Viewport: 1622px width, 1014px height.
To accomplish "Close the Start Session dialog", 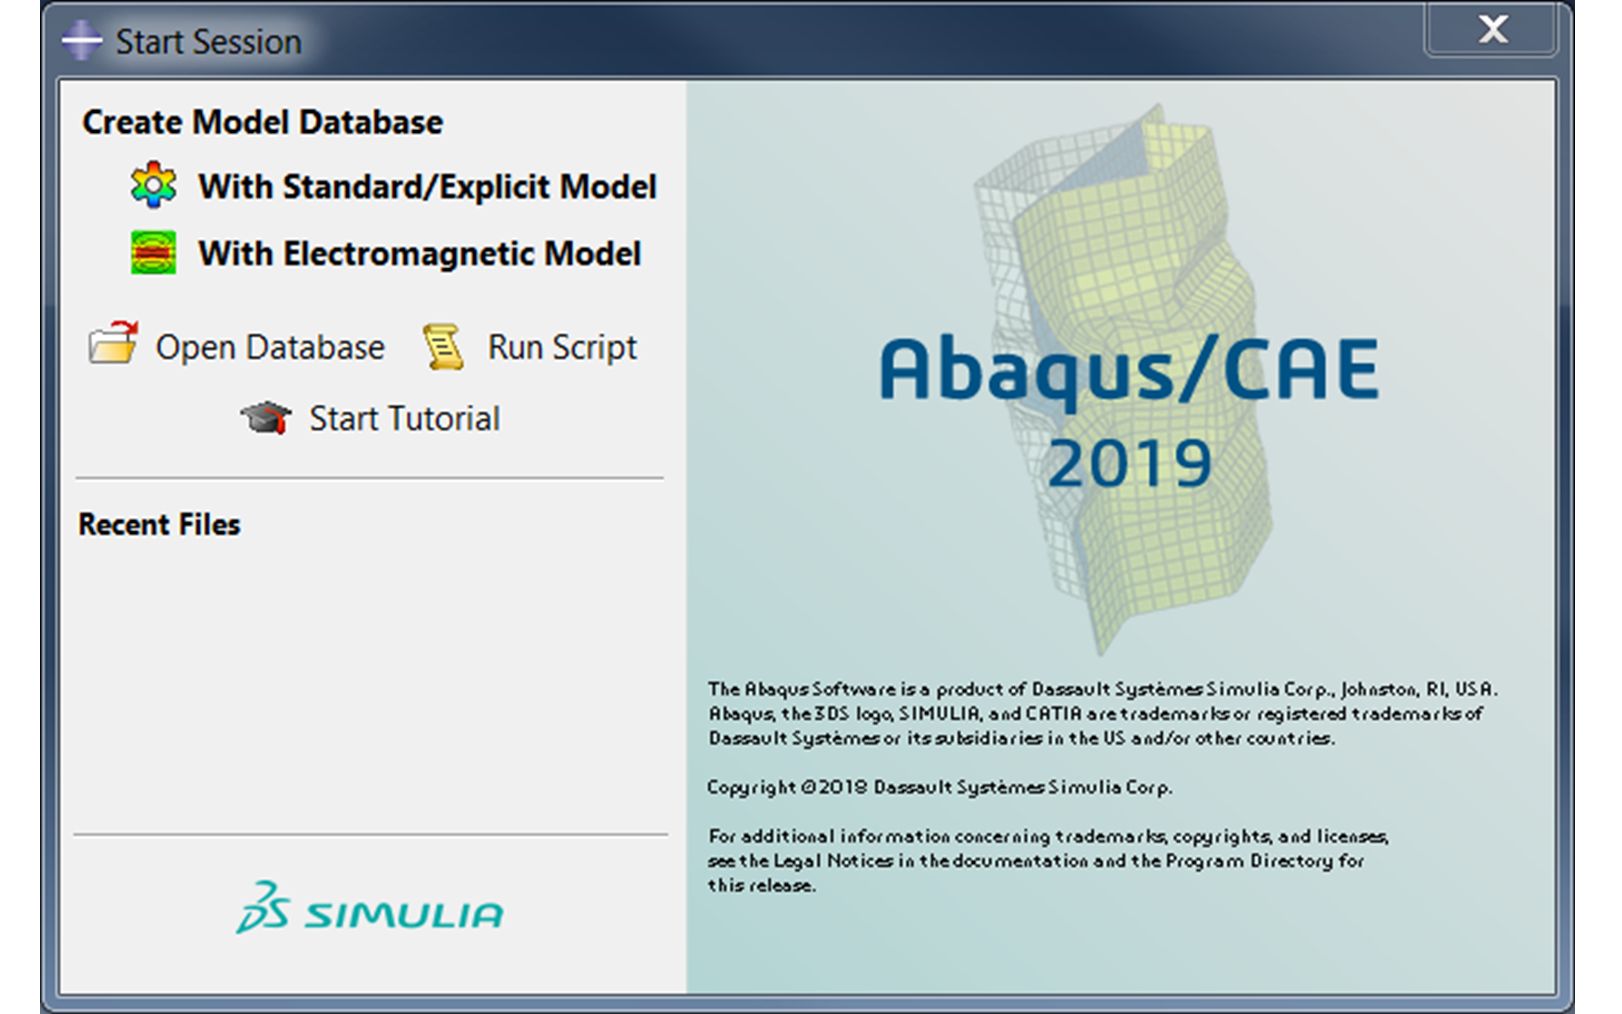I will (x=1491, y=29).
